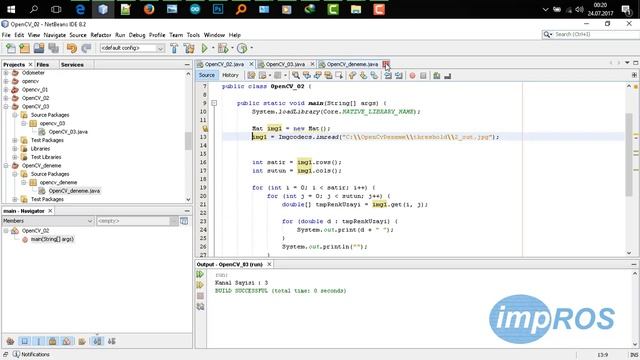Click the Uncomment icon in editor toolbar
Viewport: 640px width, 360px height.
pos(448,76)
